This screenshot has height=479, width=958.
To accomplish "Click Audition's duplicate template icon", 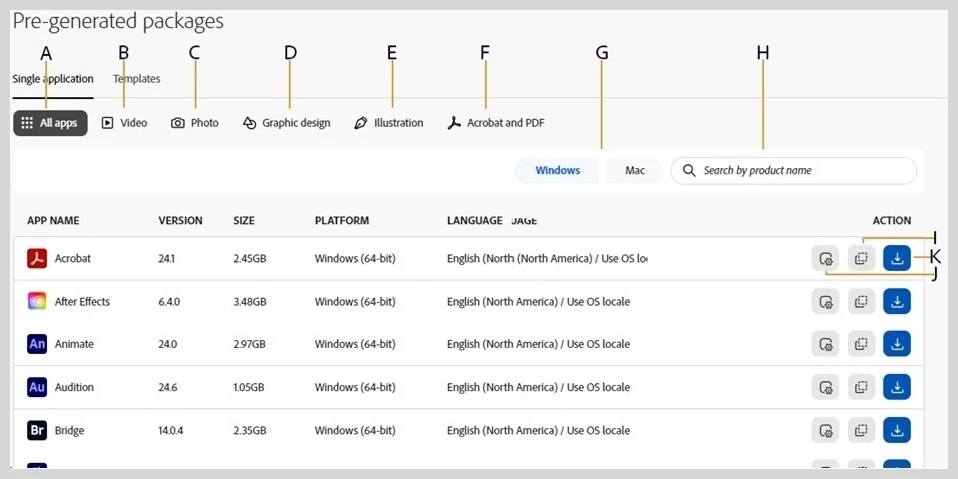I will coord(861,387).
